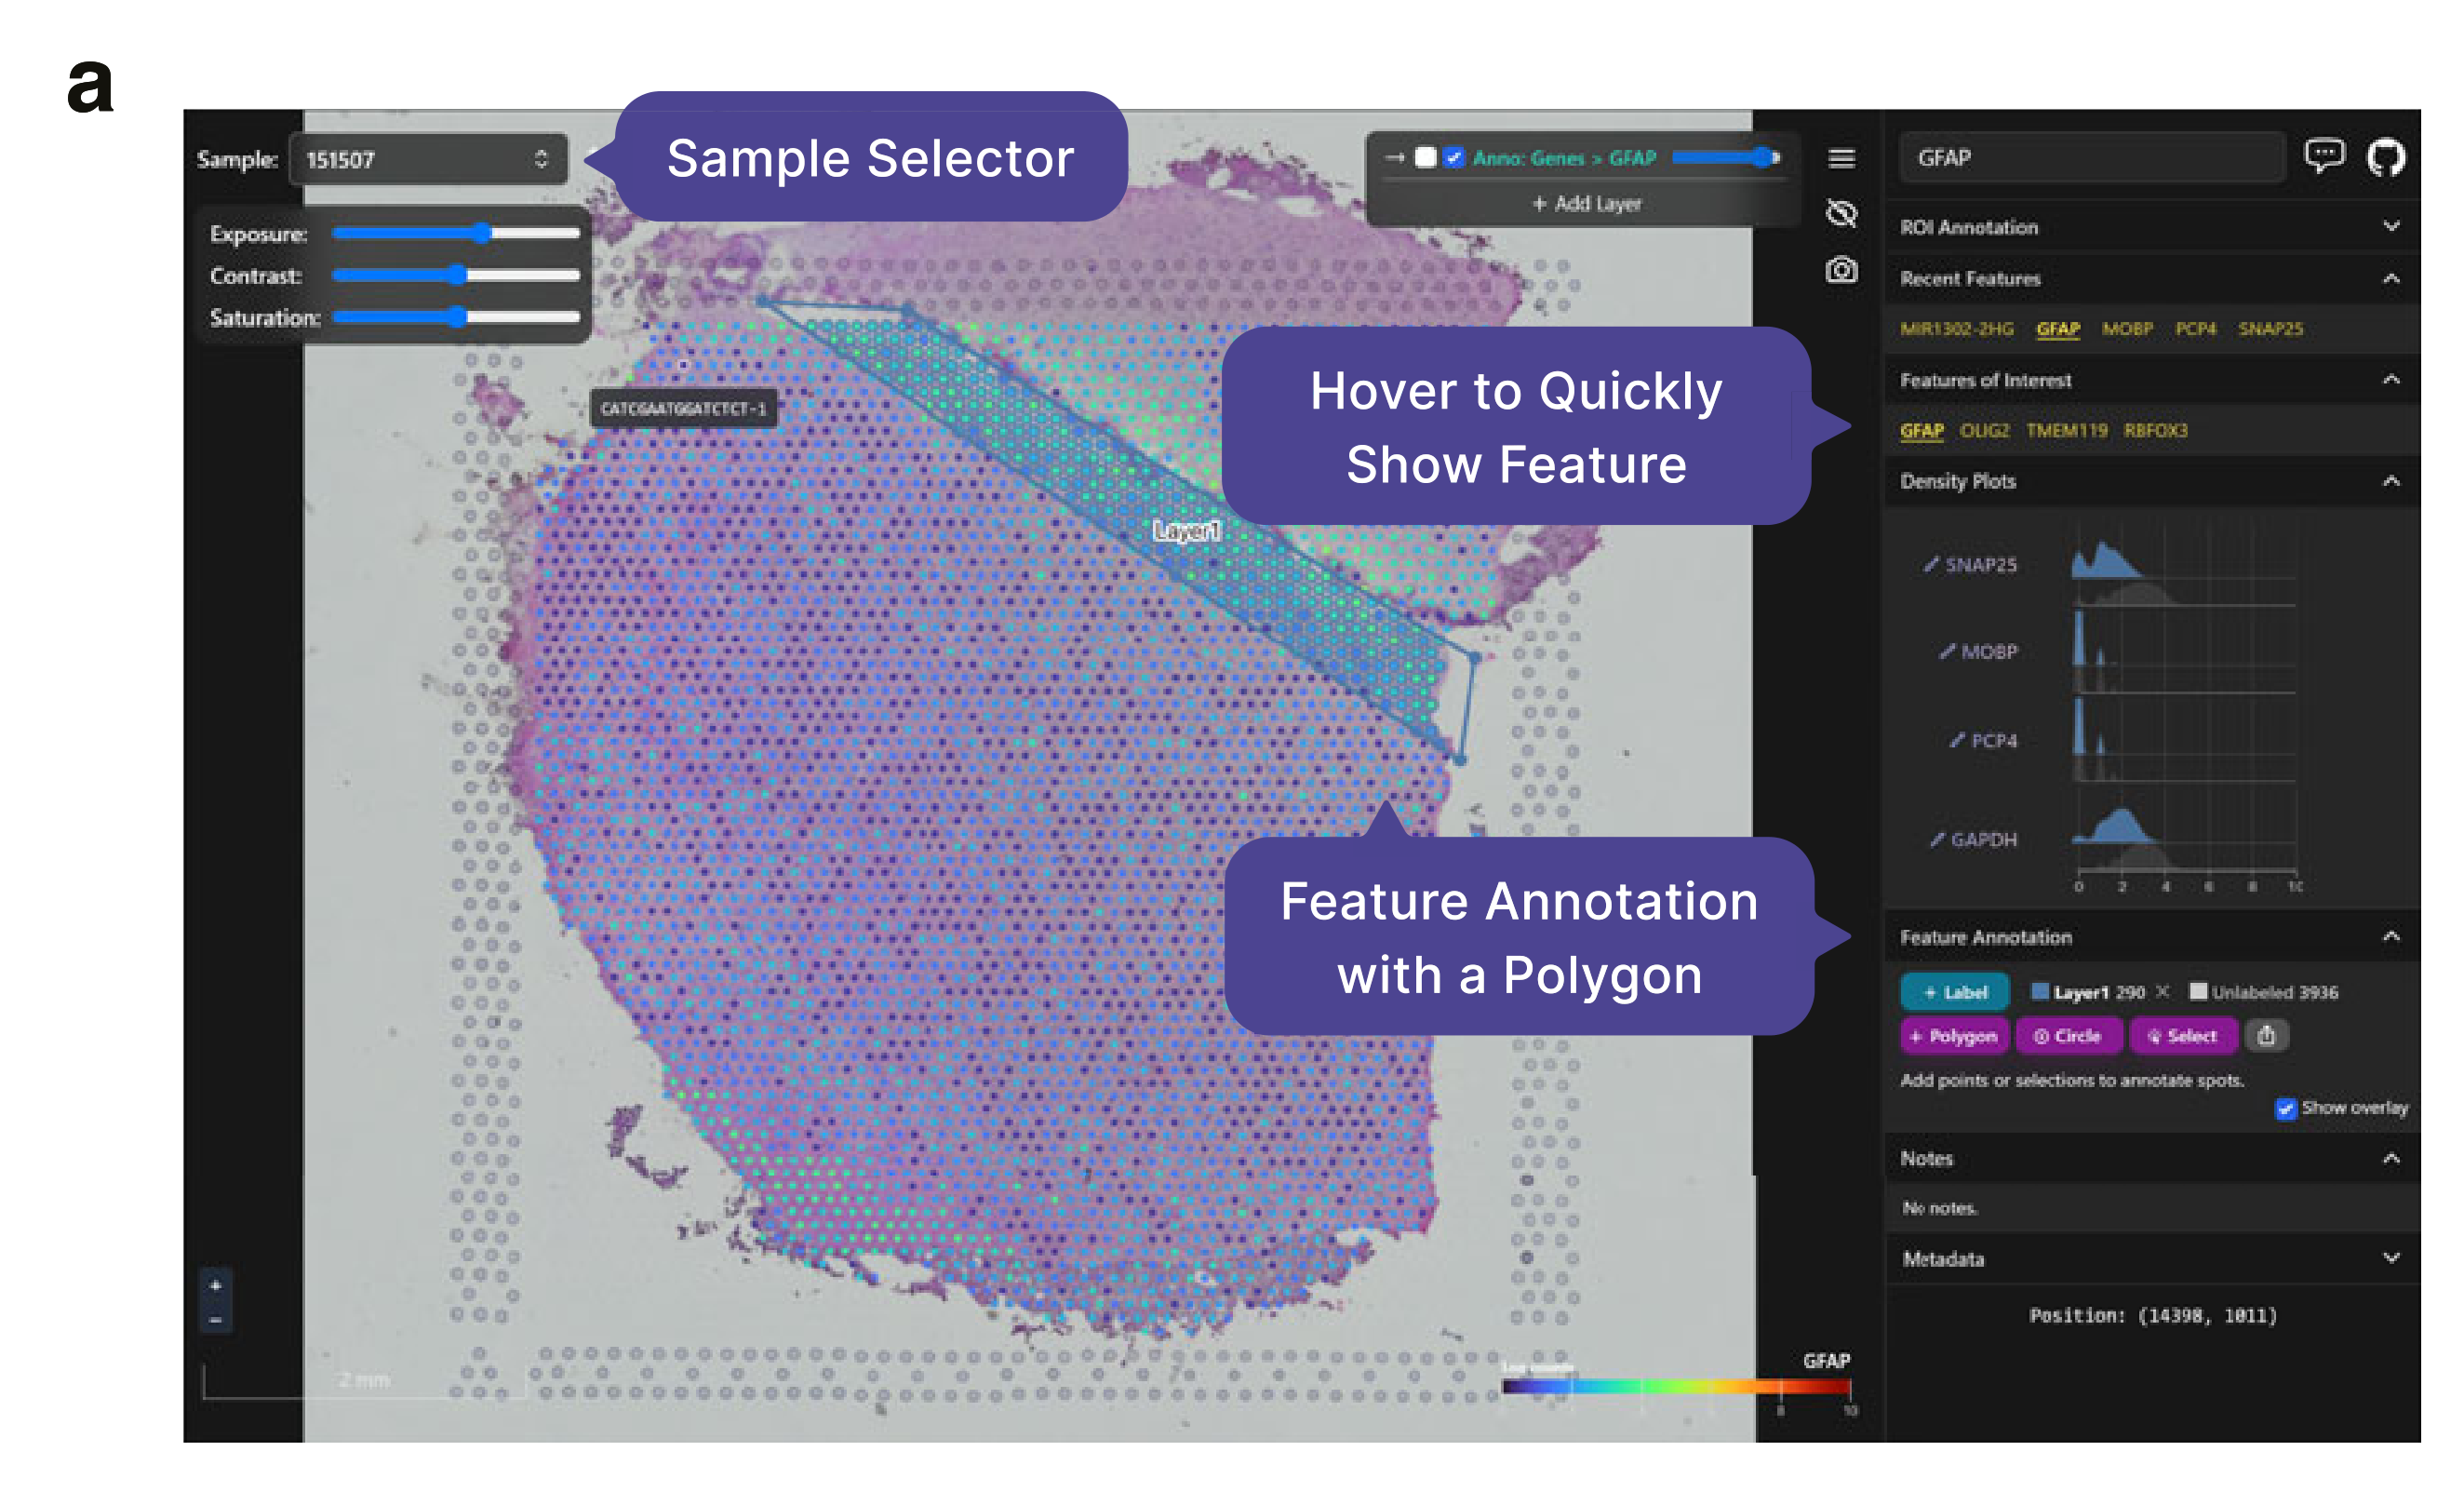Select OLIG2 in Features of Interest
The image size is (2464, 1505).
coord(1984,431)
